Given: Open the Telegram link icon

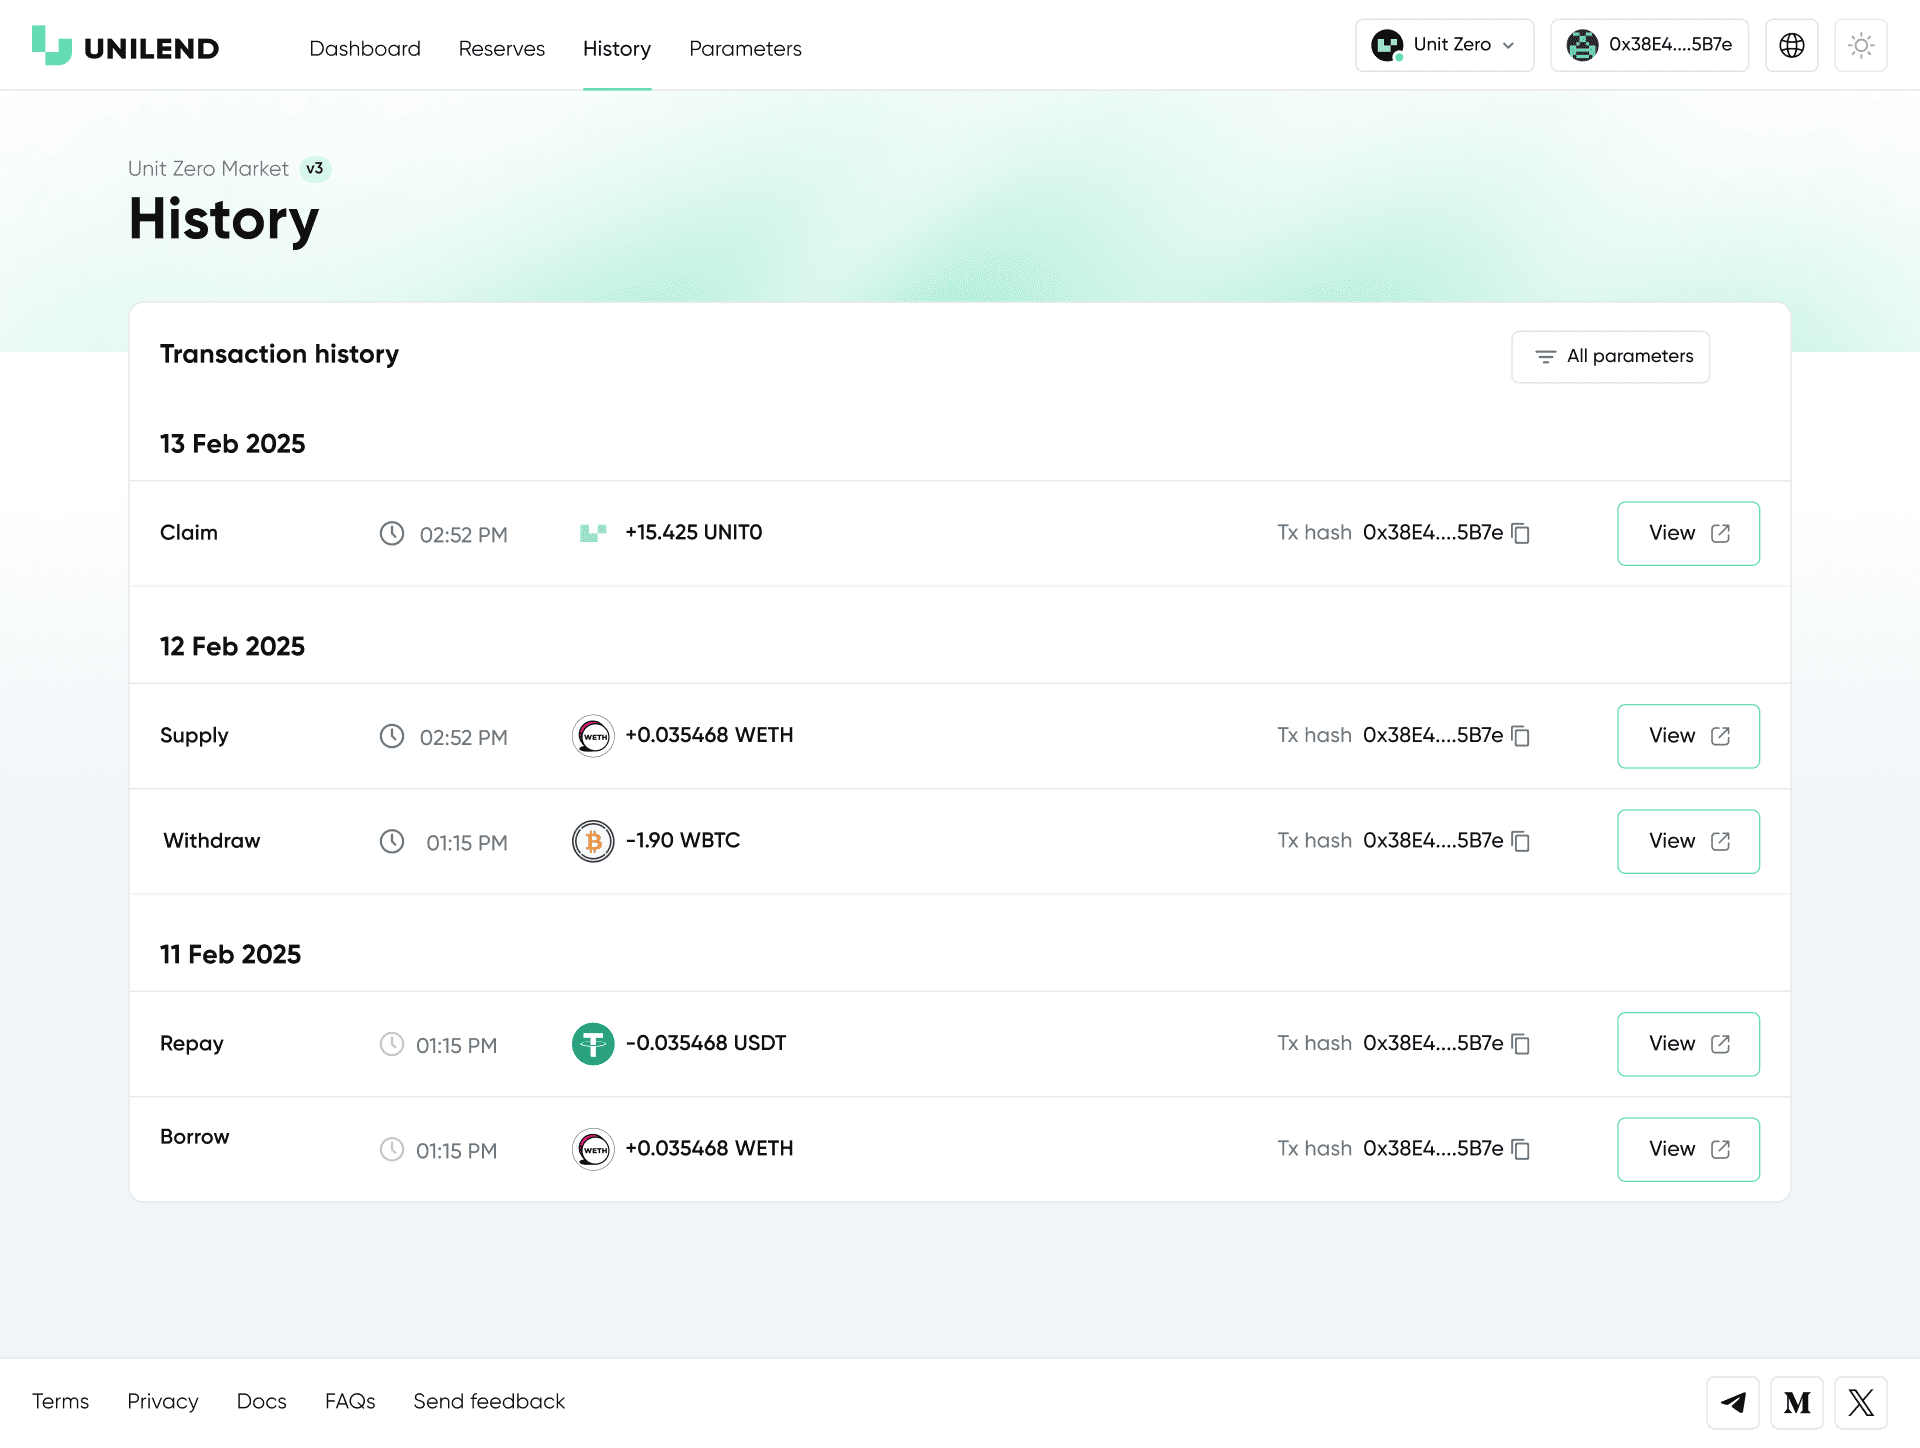Looking at the screenshot, I should 1732,1402.
